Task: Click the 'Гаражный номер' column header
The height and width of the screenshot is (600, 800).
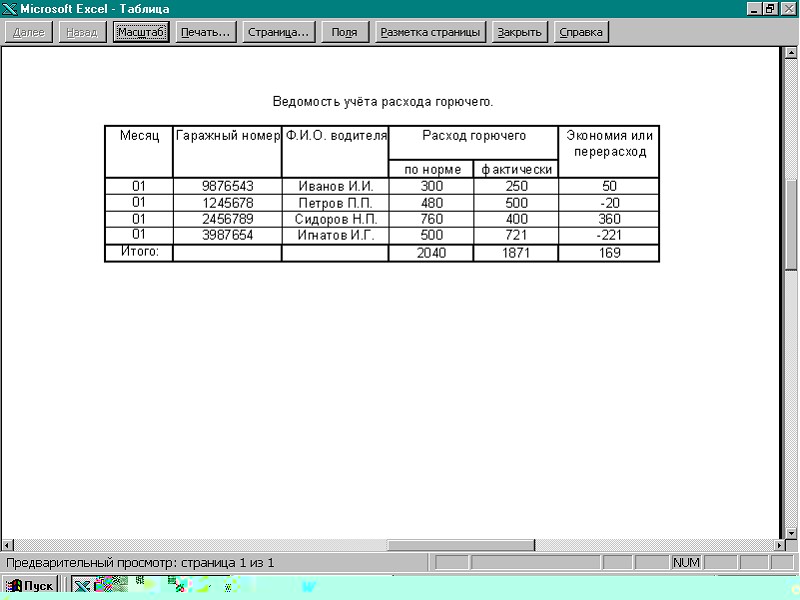Action: pos(228,136)
